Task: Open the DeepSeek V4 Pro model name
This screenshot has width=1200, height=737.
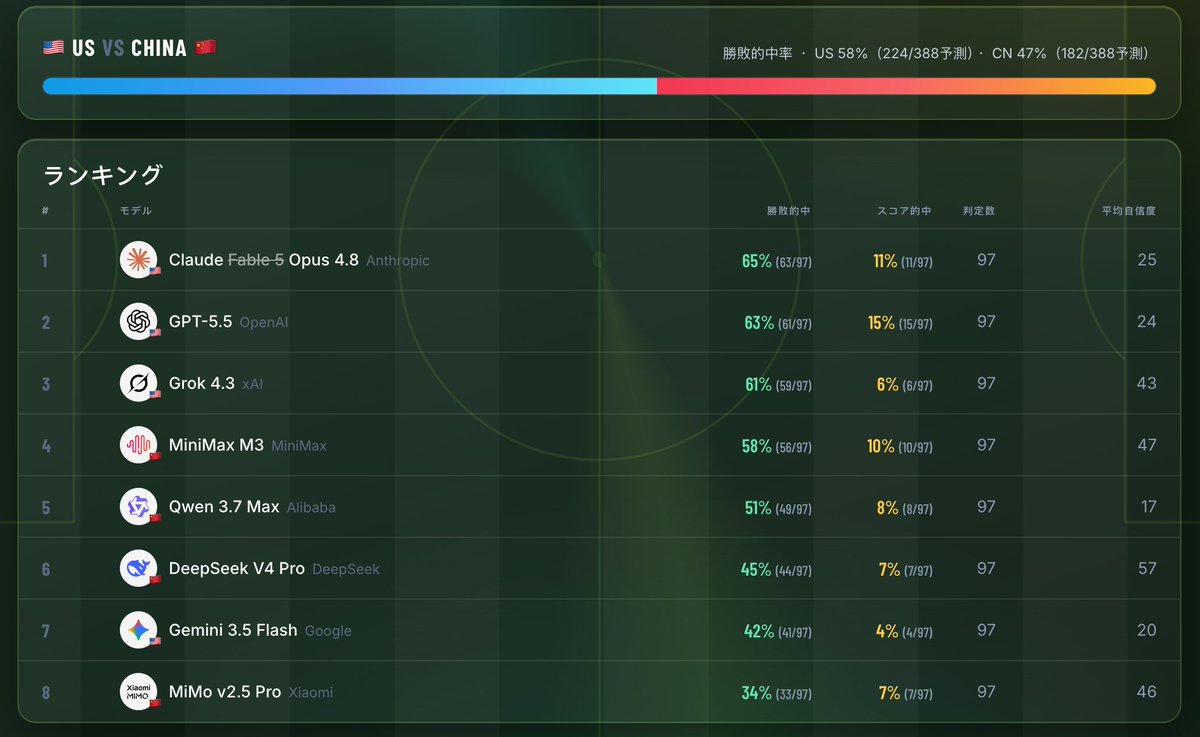Action: [237, 568]
